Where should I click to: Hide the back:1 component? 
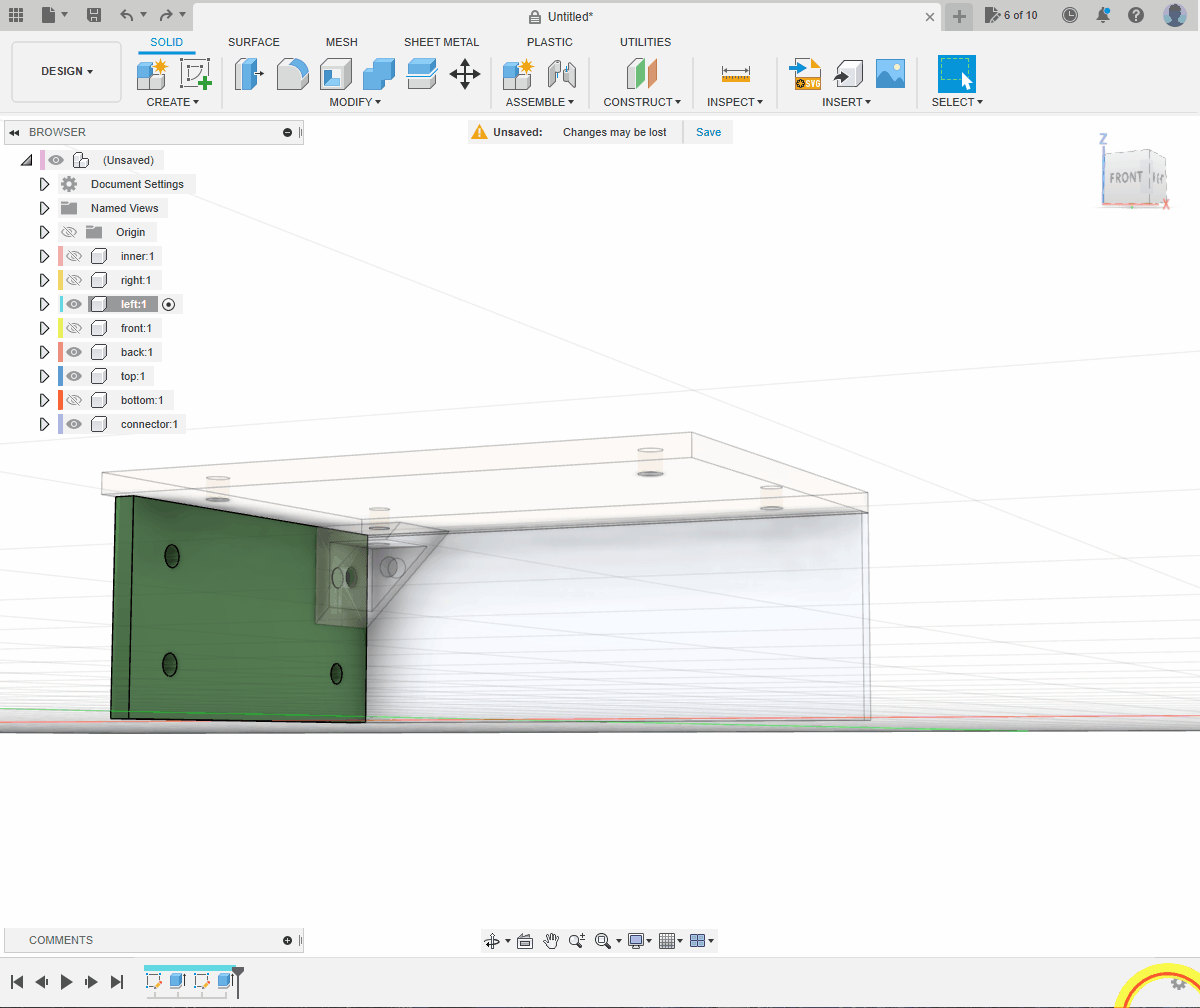(74, 352)
